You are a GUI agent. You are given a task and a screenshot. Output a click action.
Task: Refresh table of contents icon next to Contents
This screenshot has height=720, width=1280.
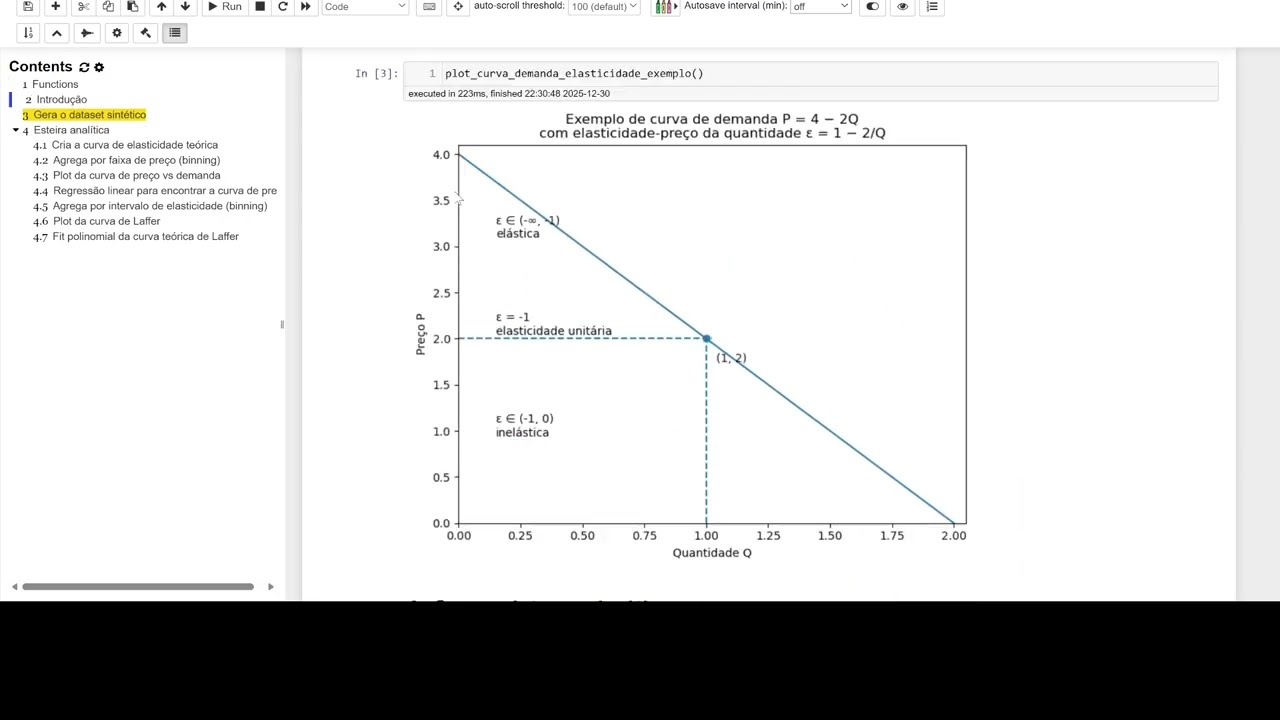[84, 67]
